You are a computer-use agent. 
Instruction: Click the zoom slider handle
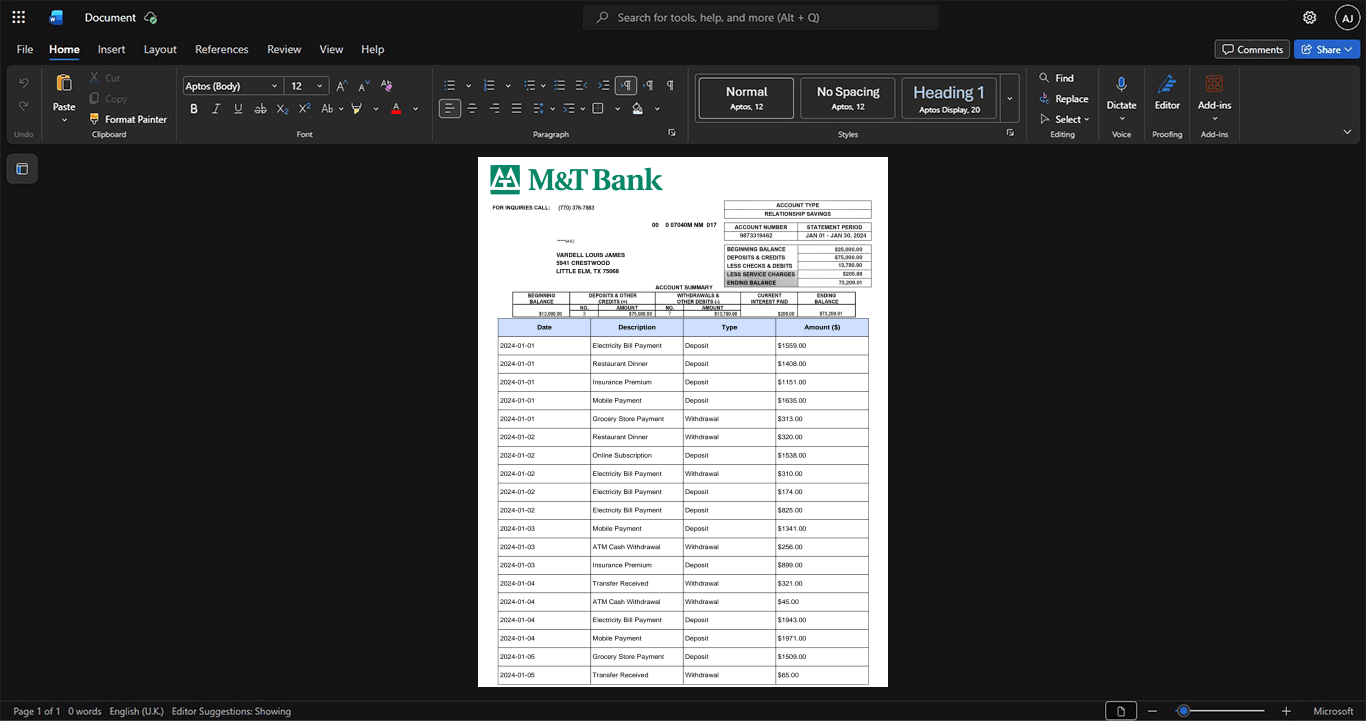(1183, 711)
